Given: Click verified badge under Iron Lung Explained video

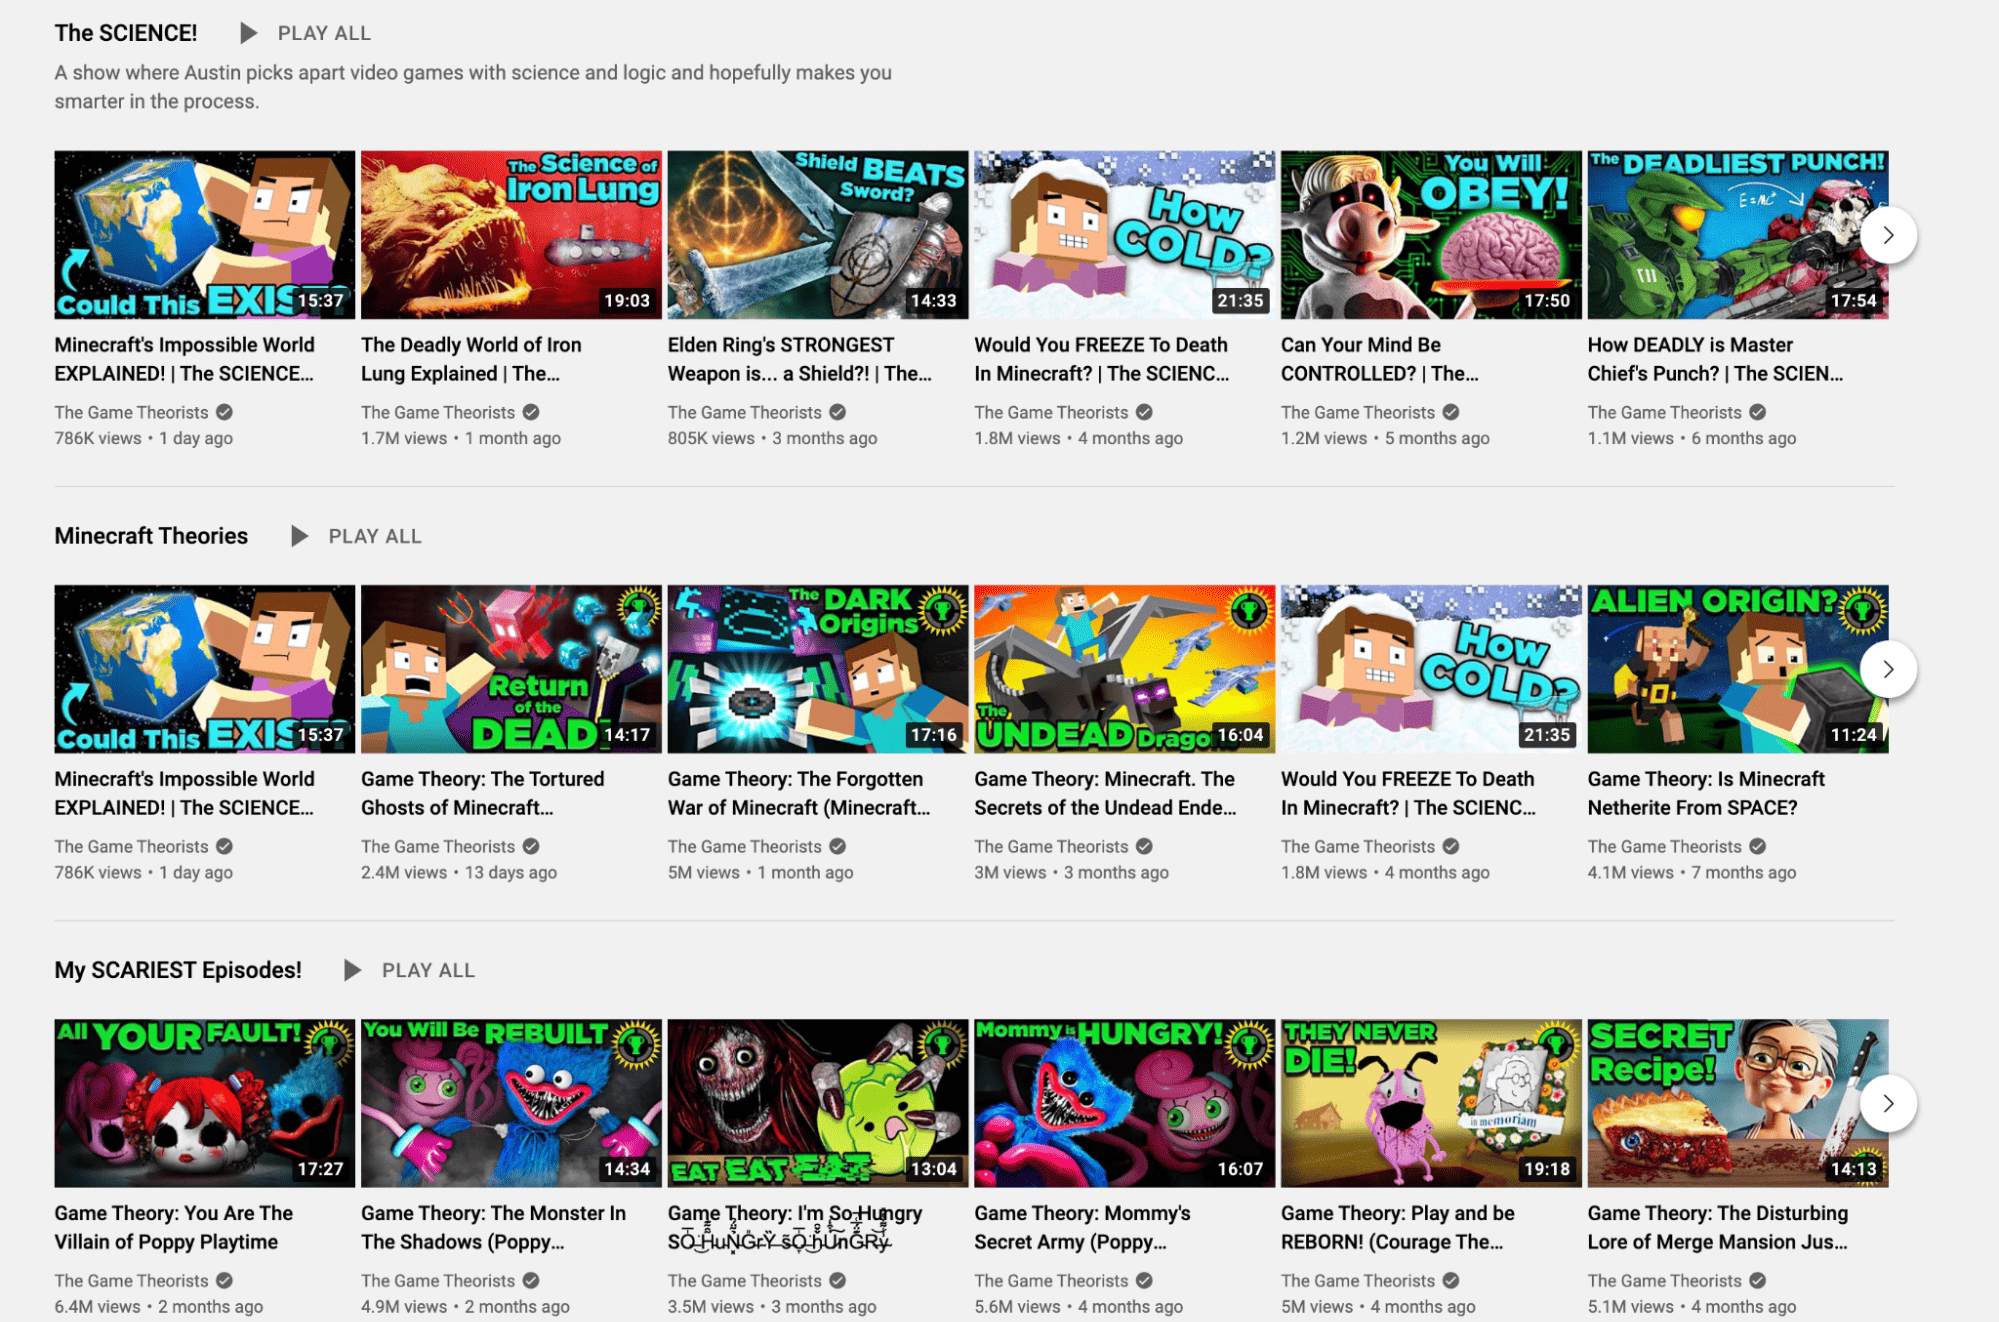Looking at the screenshot, I should pyautogui.click(x=531, y=412).
